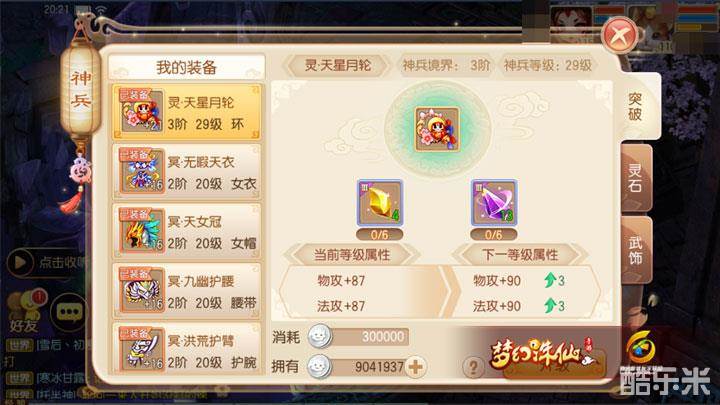
Task: Tap the central 灵·天星月轮 weapon icon
Action: click(x=437, y=129)
